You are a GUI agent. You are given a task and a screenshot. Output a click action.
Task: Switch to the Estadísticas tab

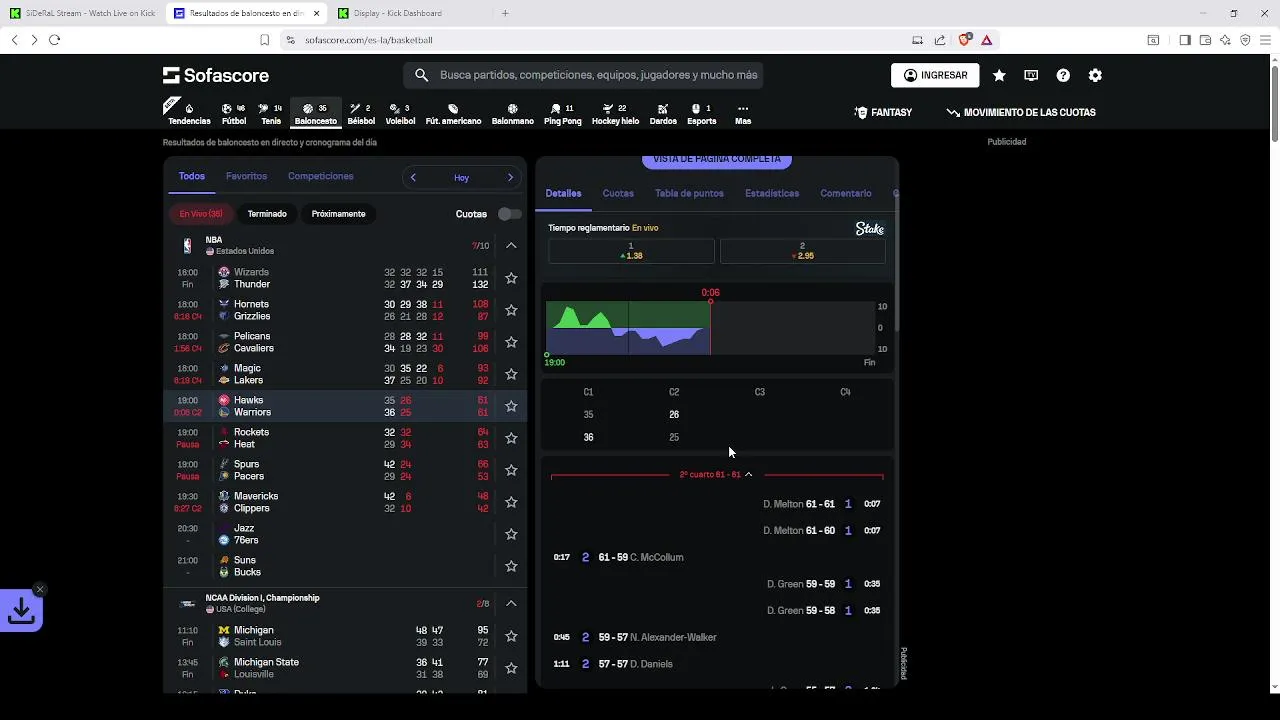point(772,193)
